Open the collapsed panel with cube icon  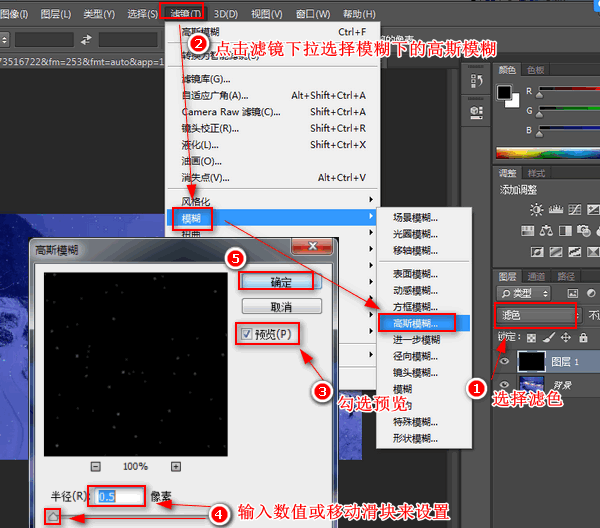point(476,112)
